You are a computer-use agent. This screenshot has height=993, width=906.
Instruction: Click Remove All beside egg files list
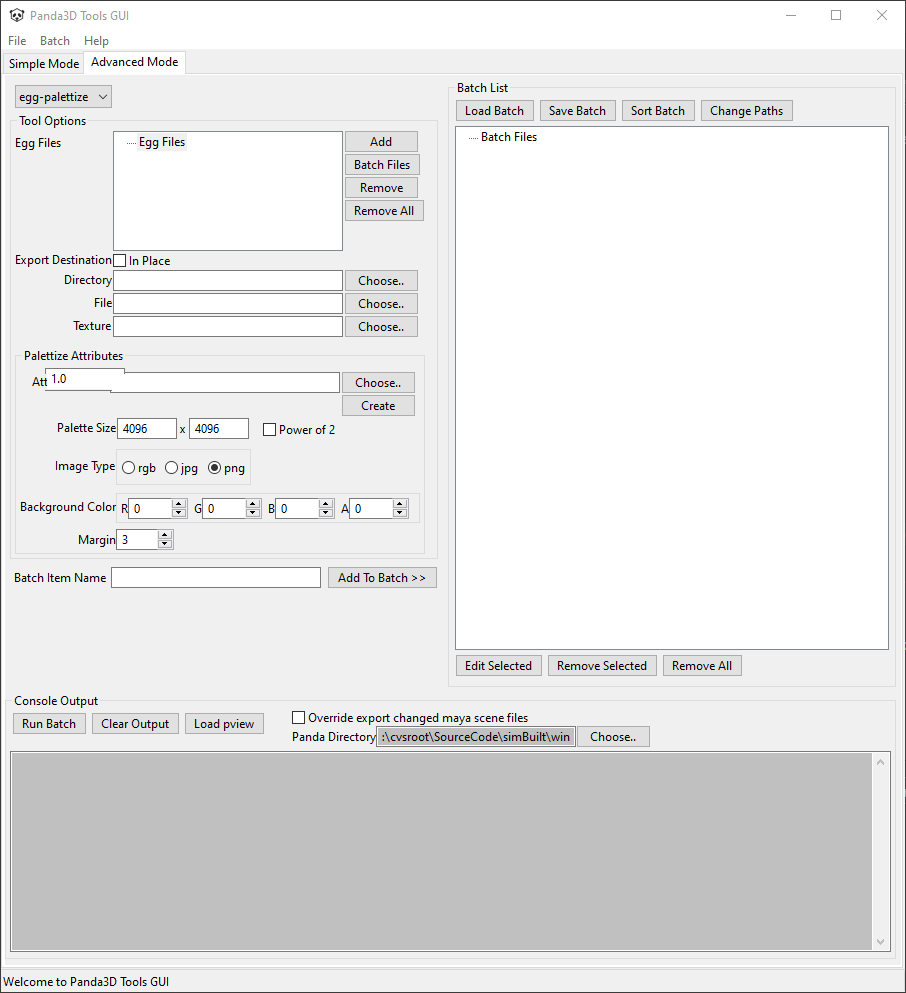click(x=384, y=211)
